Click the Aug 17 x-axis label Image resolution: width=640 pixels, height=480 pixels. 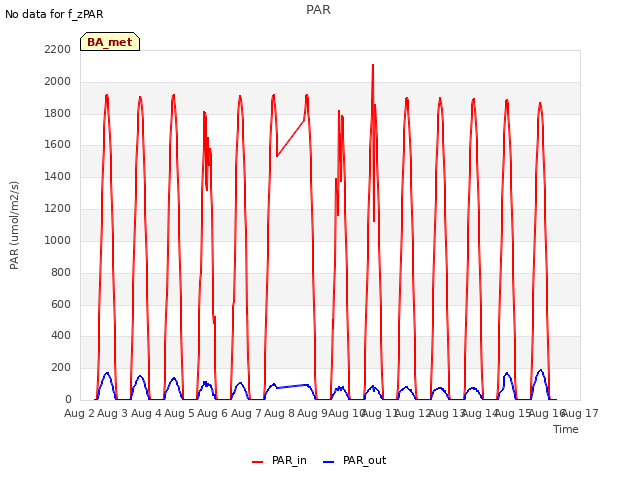[580, 413]
